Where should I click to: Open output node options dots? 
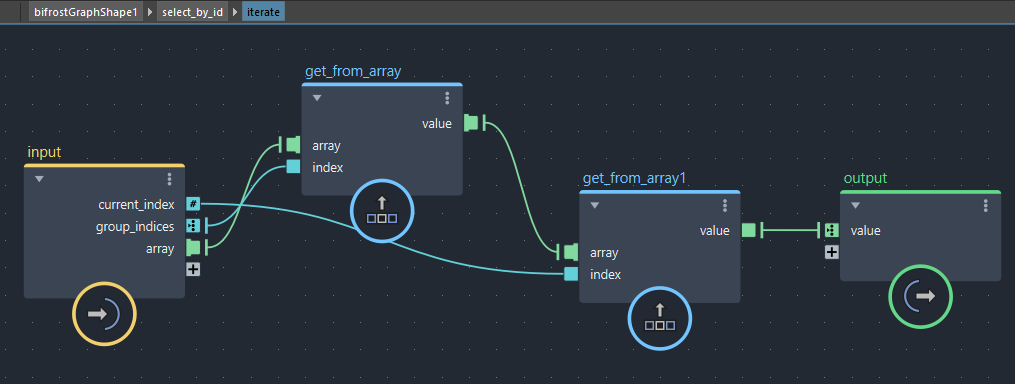[986, 205]
